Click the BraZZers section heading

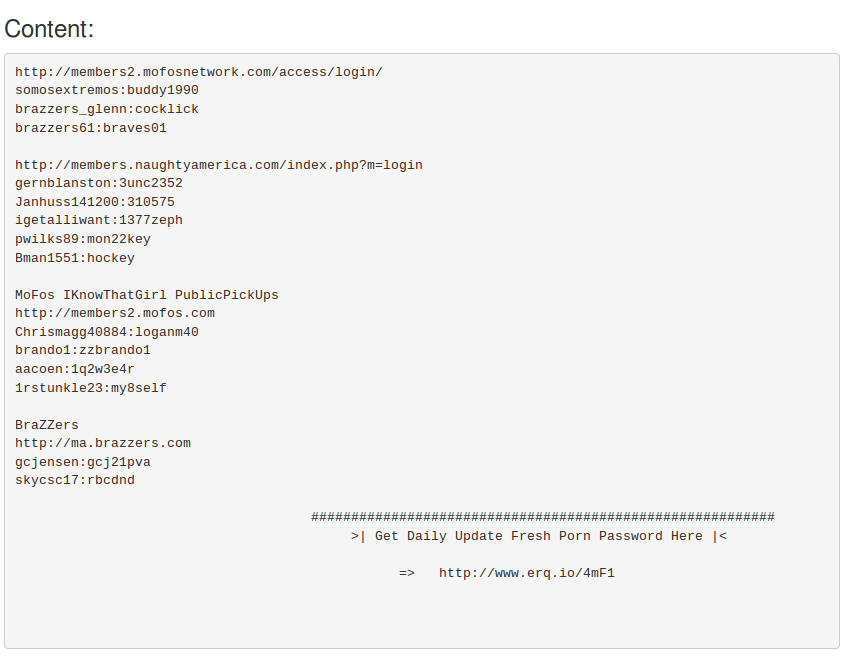[x=47, y=425]
